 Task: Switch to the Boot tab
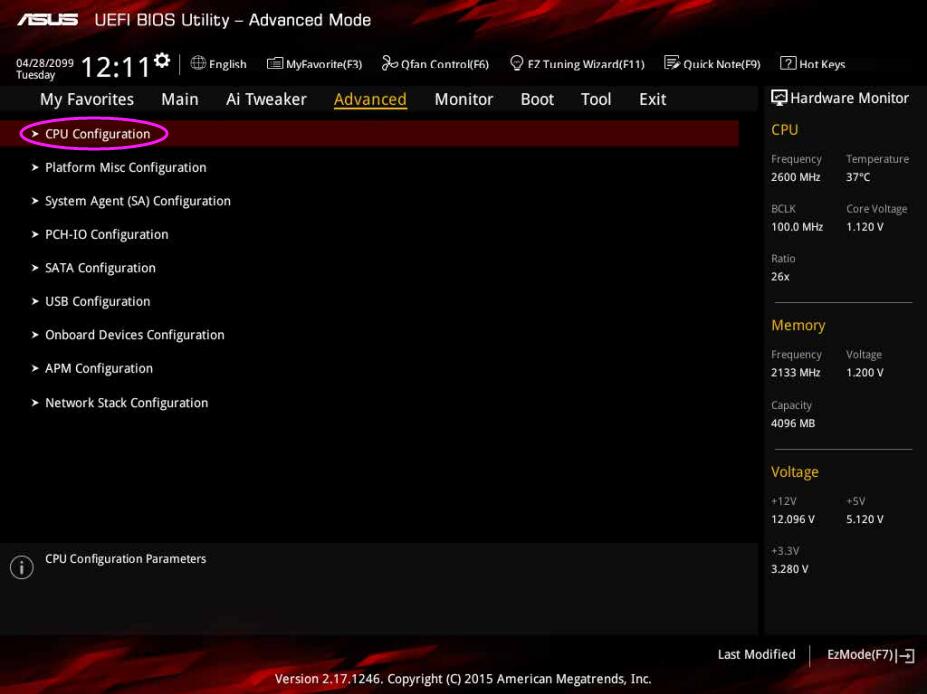click(x=537, y=99)
